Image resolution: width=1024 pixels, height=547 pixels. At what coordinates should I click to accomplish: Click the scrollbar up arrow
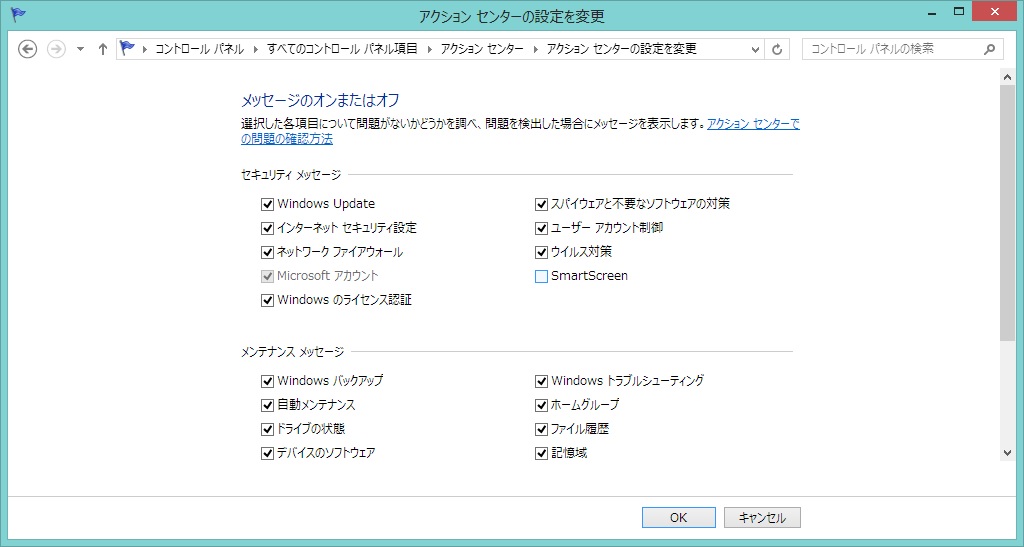[x=1007, y=77]
